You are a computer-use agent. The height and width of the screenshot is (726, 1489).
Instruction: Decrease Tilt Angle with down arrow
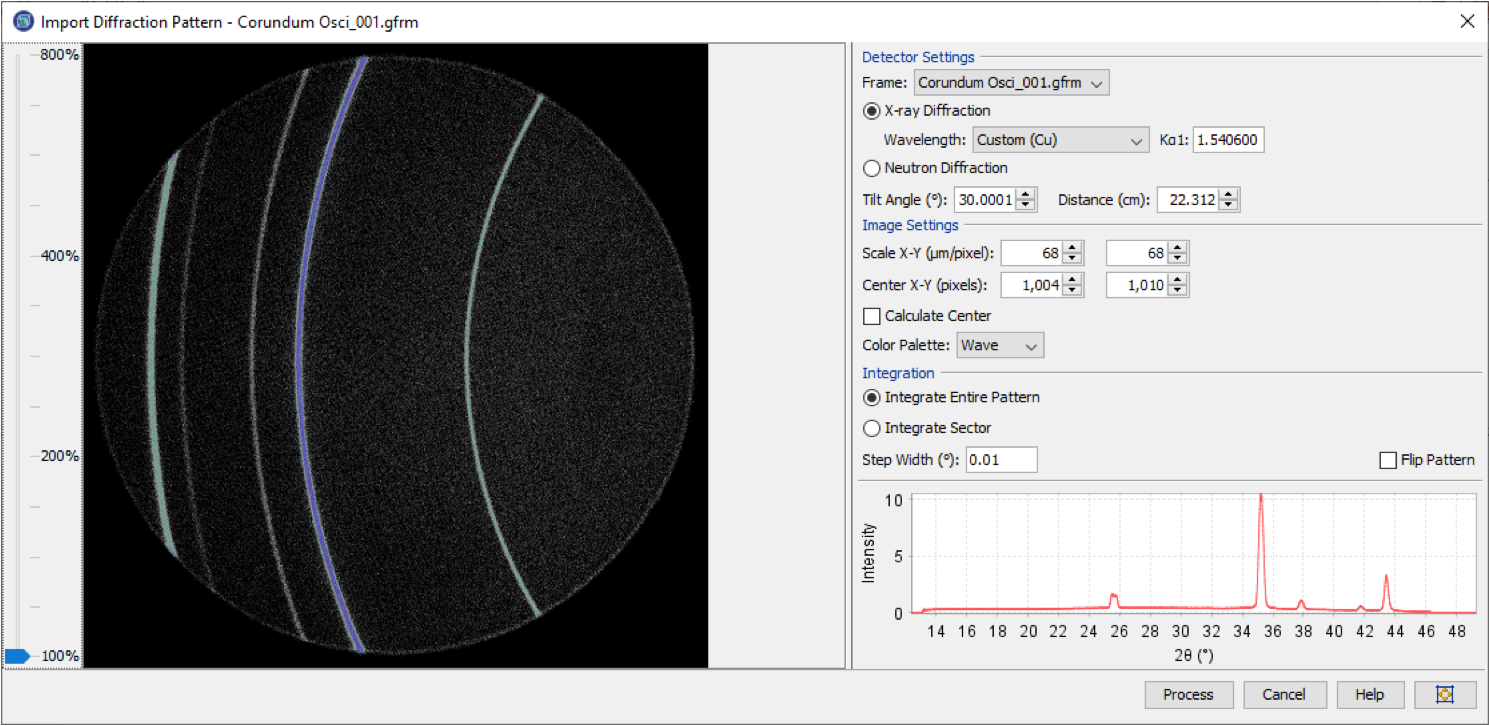tap(1025, 206)
